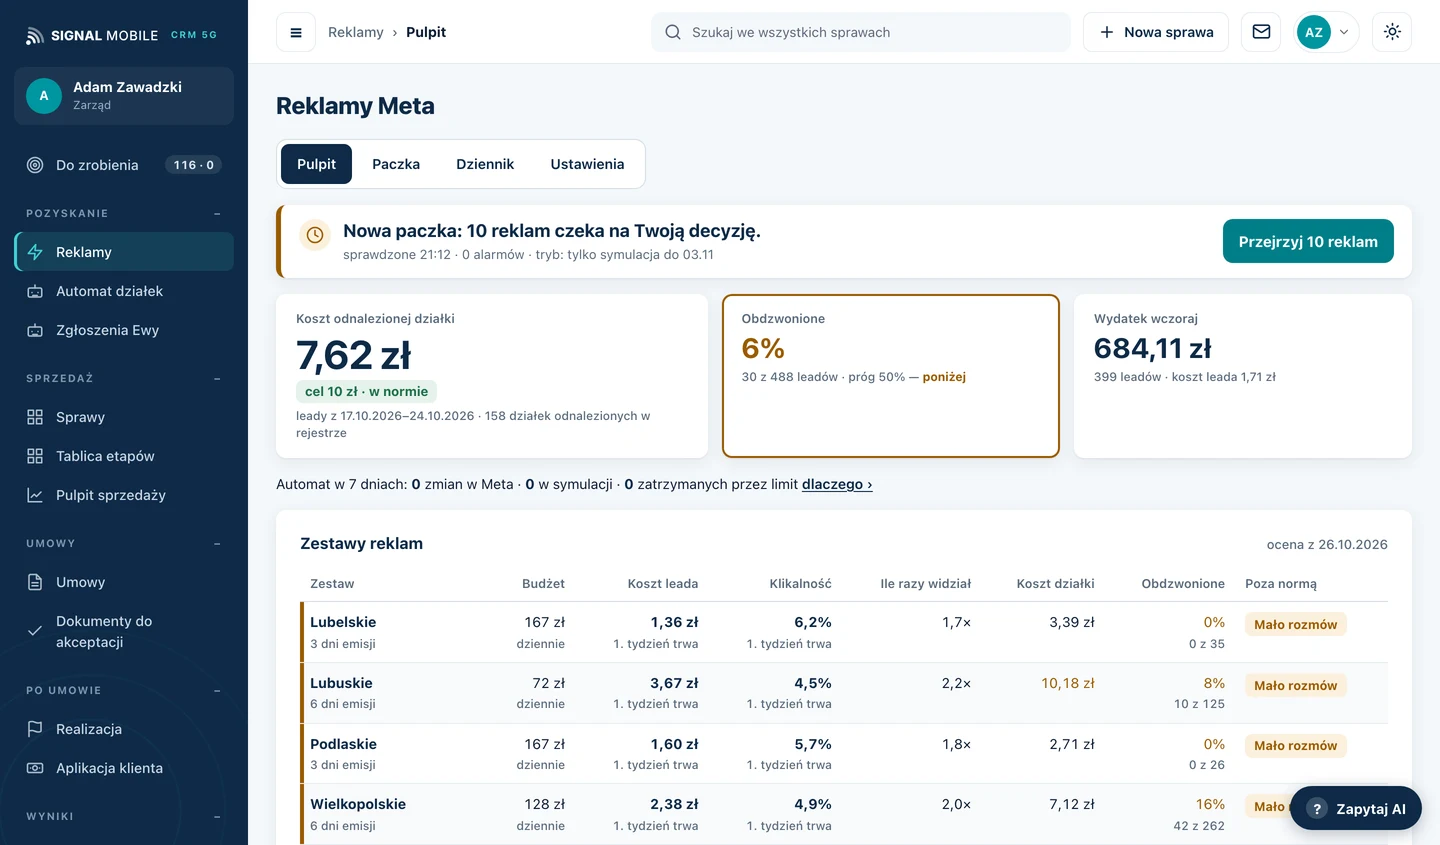Click the 684,11 zł yesterday spend value

click(x=1153, y=348)
